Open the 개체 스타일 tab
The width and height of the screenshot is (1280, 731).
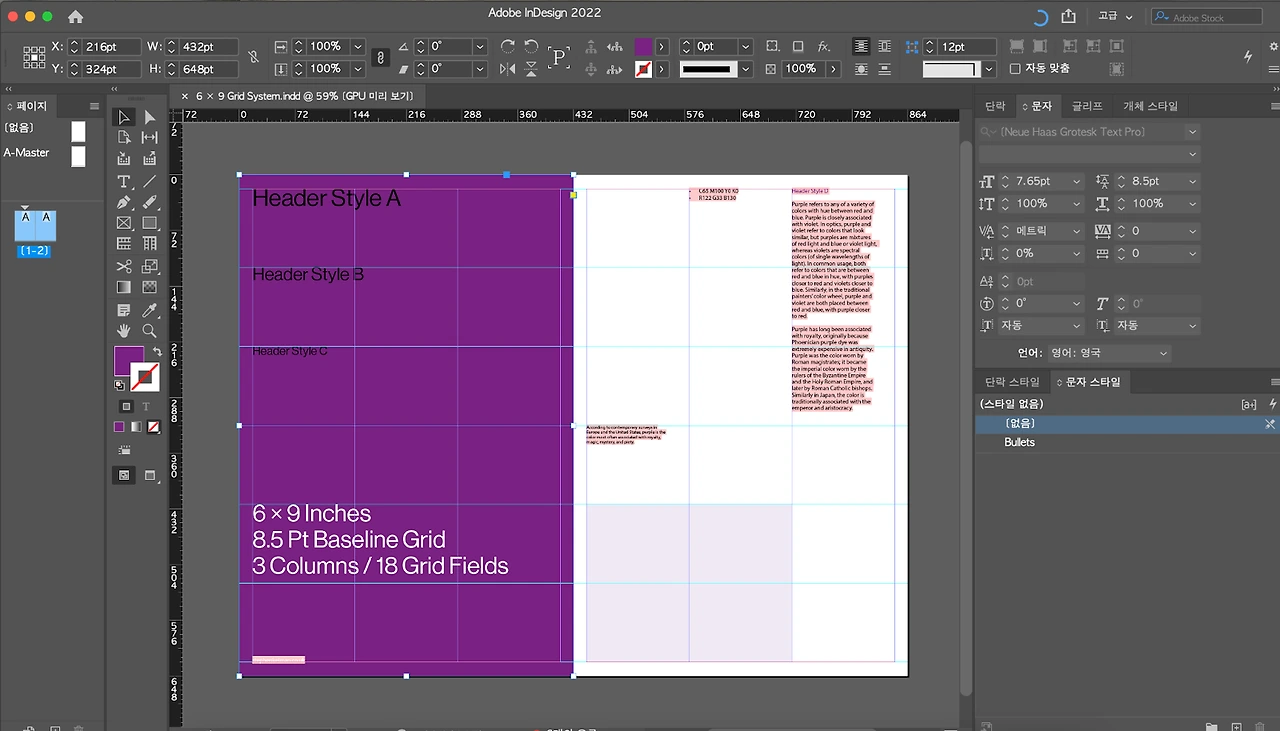[x=1150, y=106]
